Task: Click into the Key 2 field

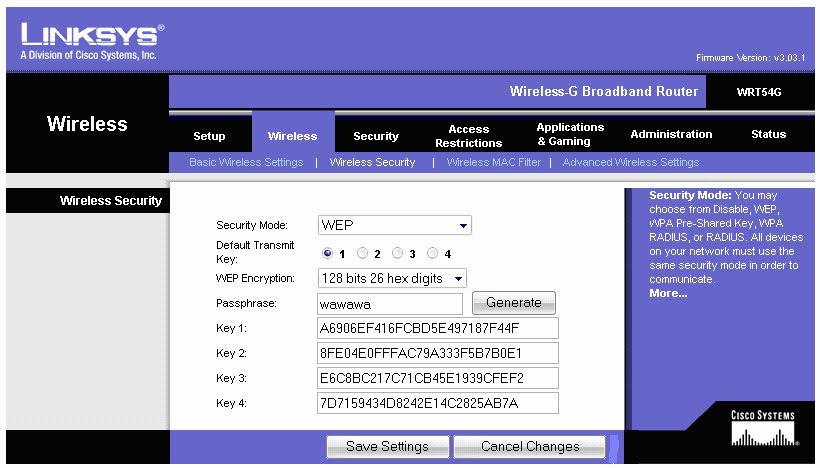Action: coord(438,353)
